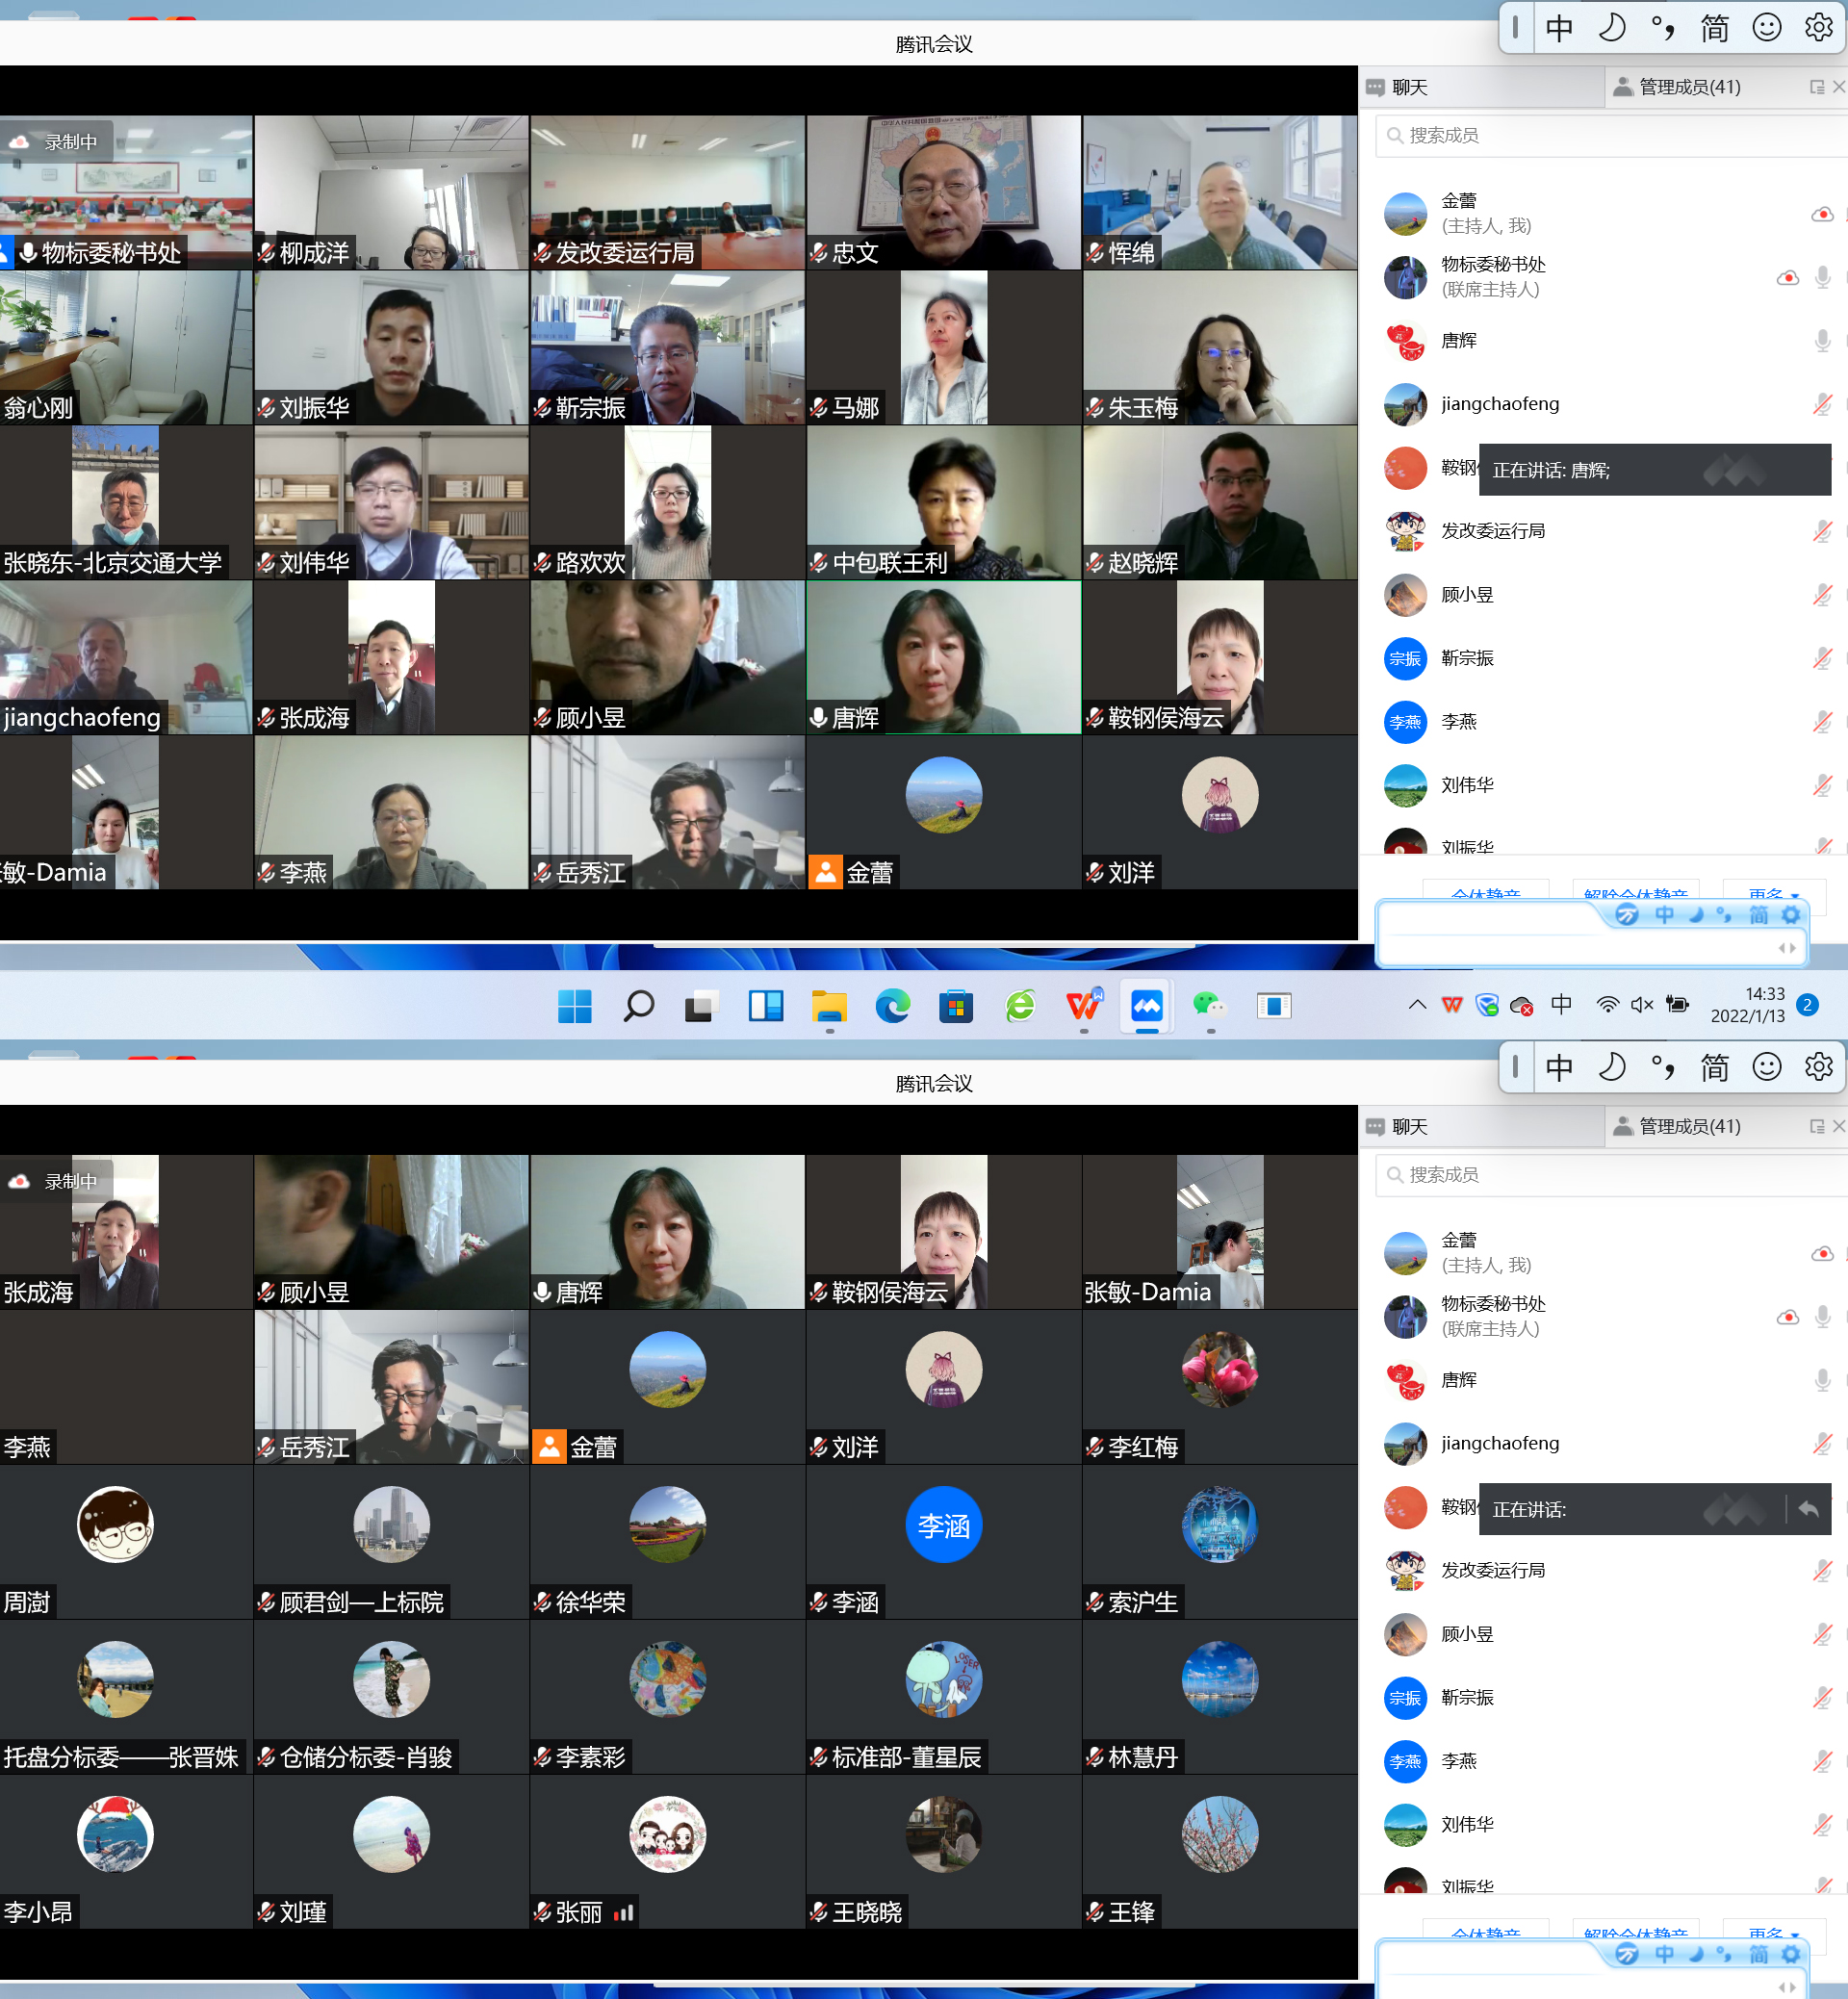Viewport: 1848px width, 1999px height.
Task: Unmute jiangchaofeng via mic icon in upper list
Action: click(x=1822, y=404)
